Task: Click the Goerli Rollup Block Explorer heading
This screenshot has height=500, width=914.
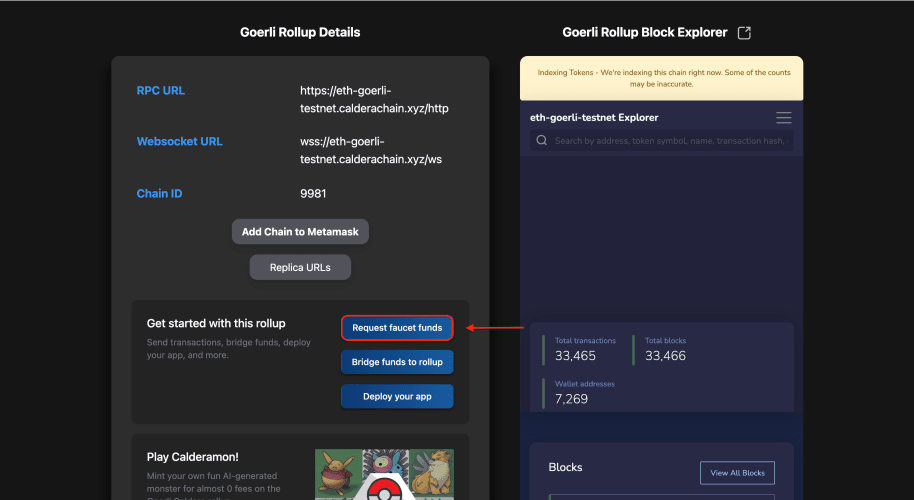Action: point(645,33)
